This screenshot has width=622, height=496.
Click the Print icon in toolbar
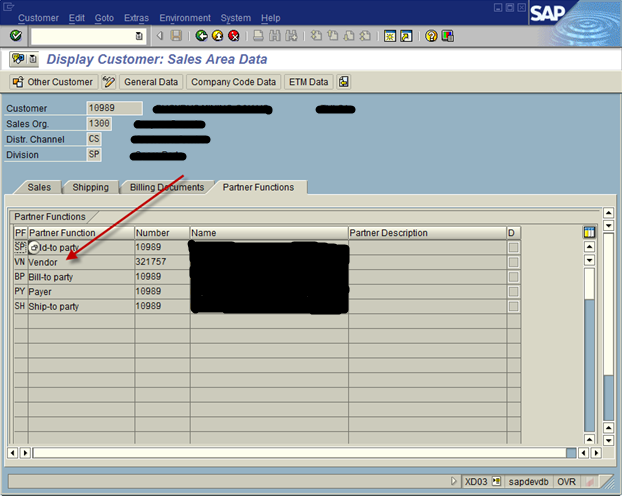tap(258, 36)
